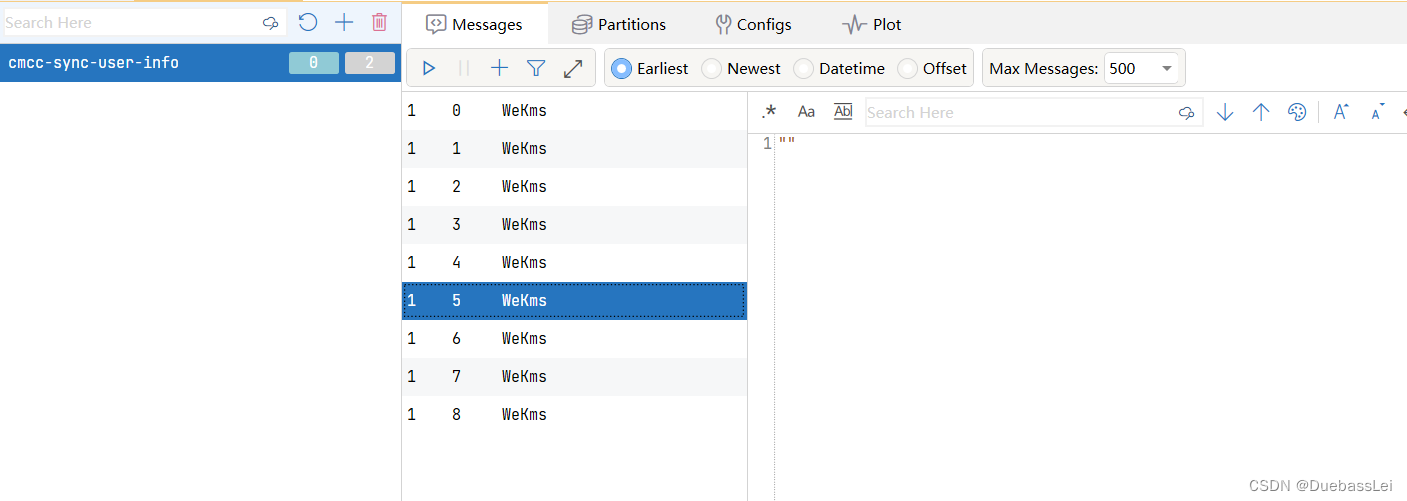Select message row with offset 4
Image resolution: width=1407 pixels, height=501 pixels.
click(574, 263)
